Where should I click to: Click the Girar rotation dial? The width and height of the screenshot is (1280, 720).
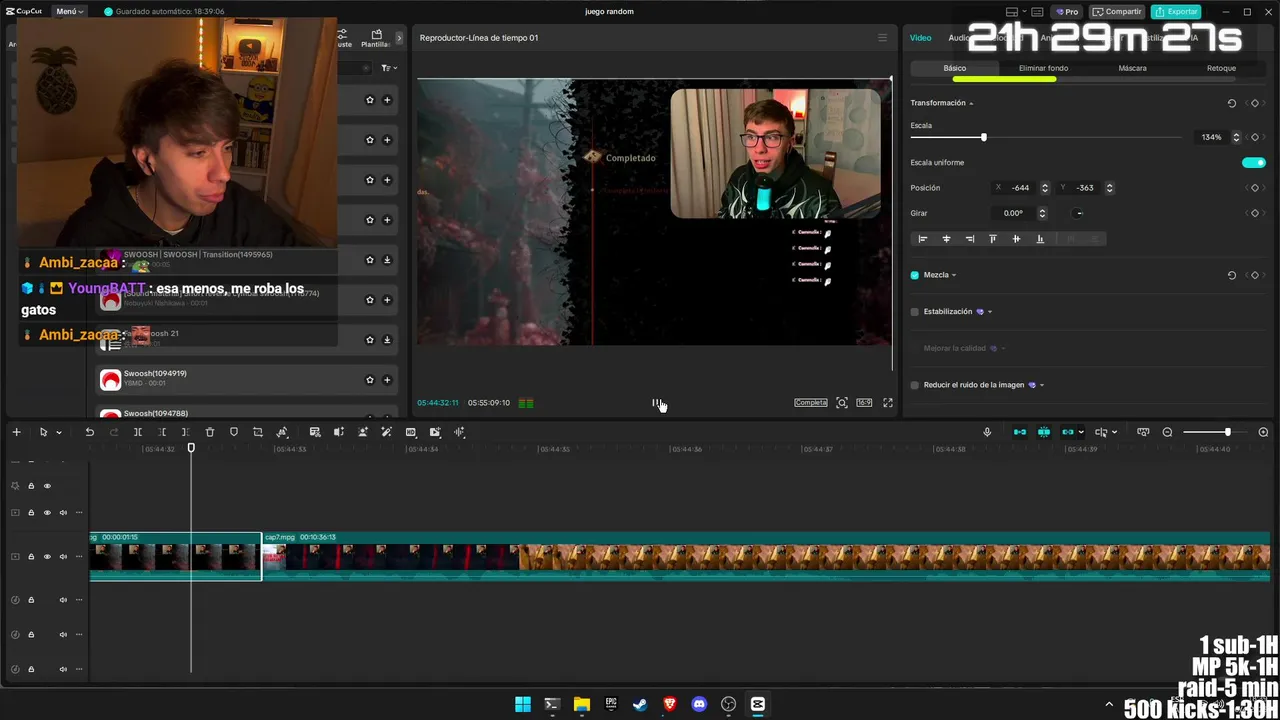(x=1079, y=213)
